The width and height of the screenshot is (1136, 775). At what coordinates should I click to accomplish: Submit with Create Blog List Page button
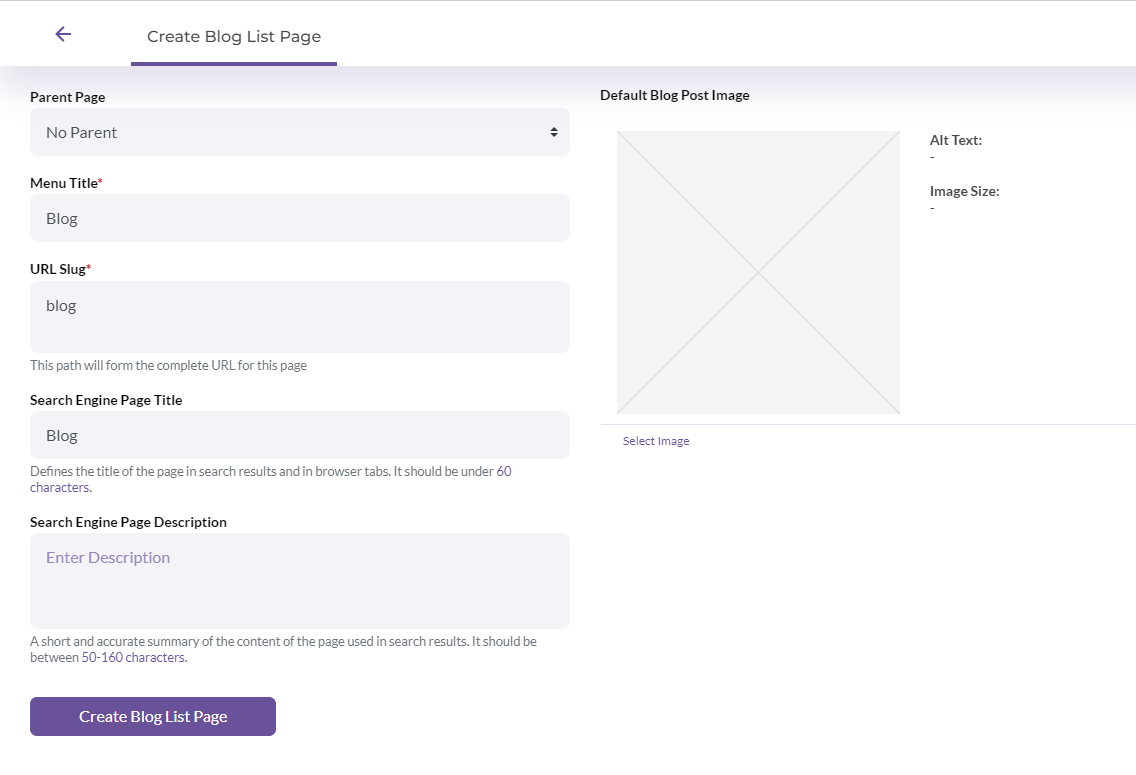click(x=153, y=716)
